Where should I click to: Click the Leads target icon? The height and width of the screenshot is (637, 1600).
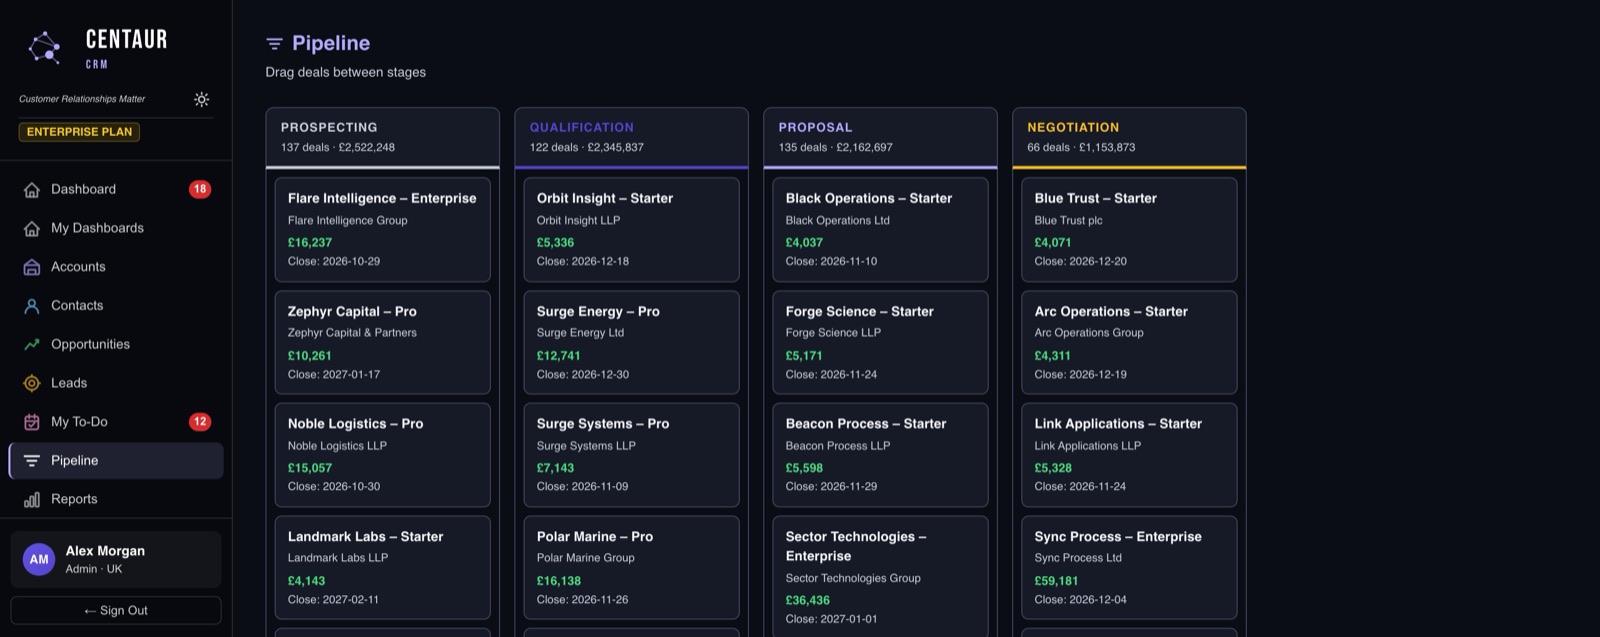32,383
